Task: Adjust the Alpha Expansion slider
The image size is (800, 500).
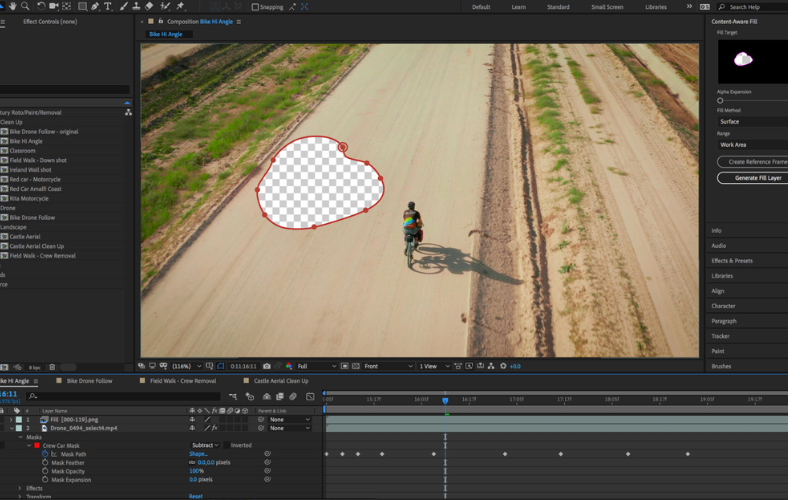Action: (720, 101)
